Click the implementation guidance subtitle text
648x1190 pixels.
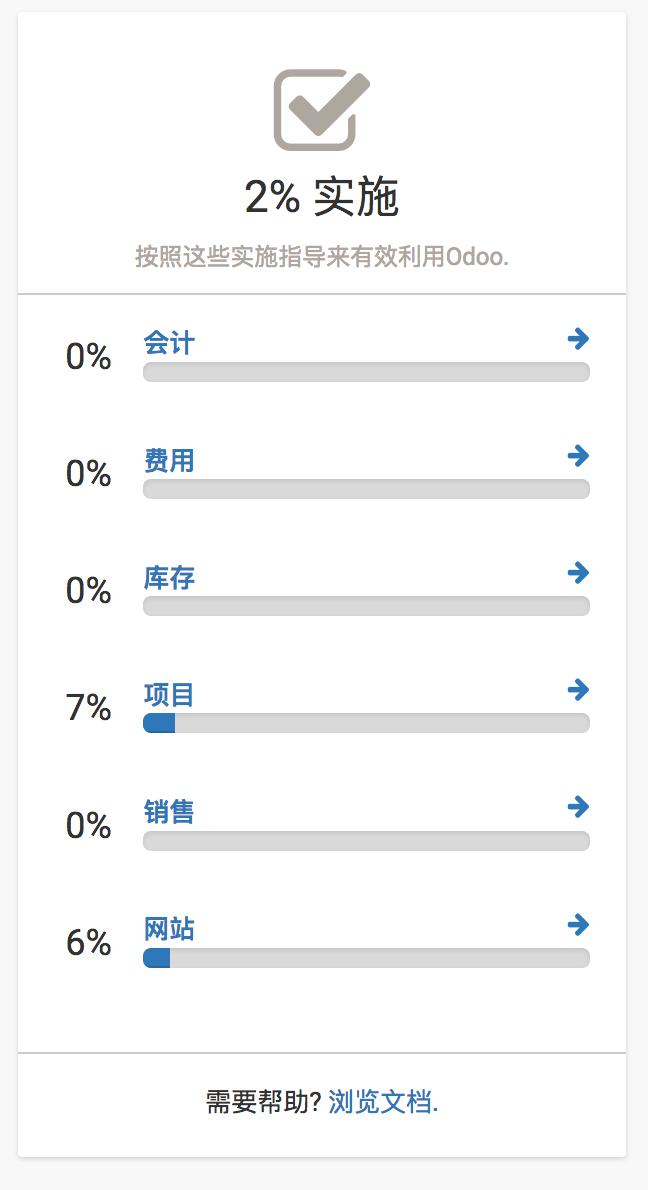point(322,256)
